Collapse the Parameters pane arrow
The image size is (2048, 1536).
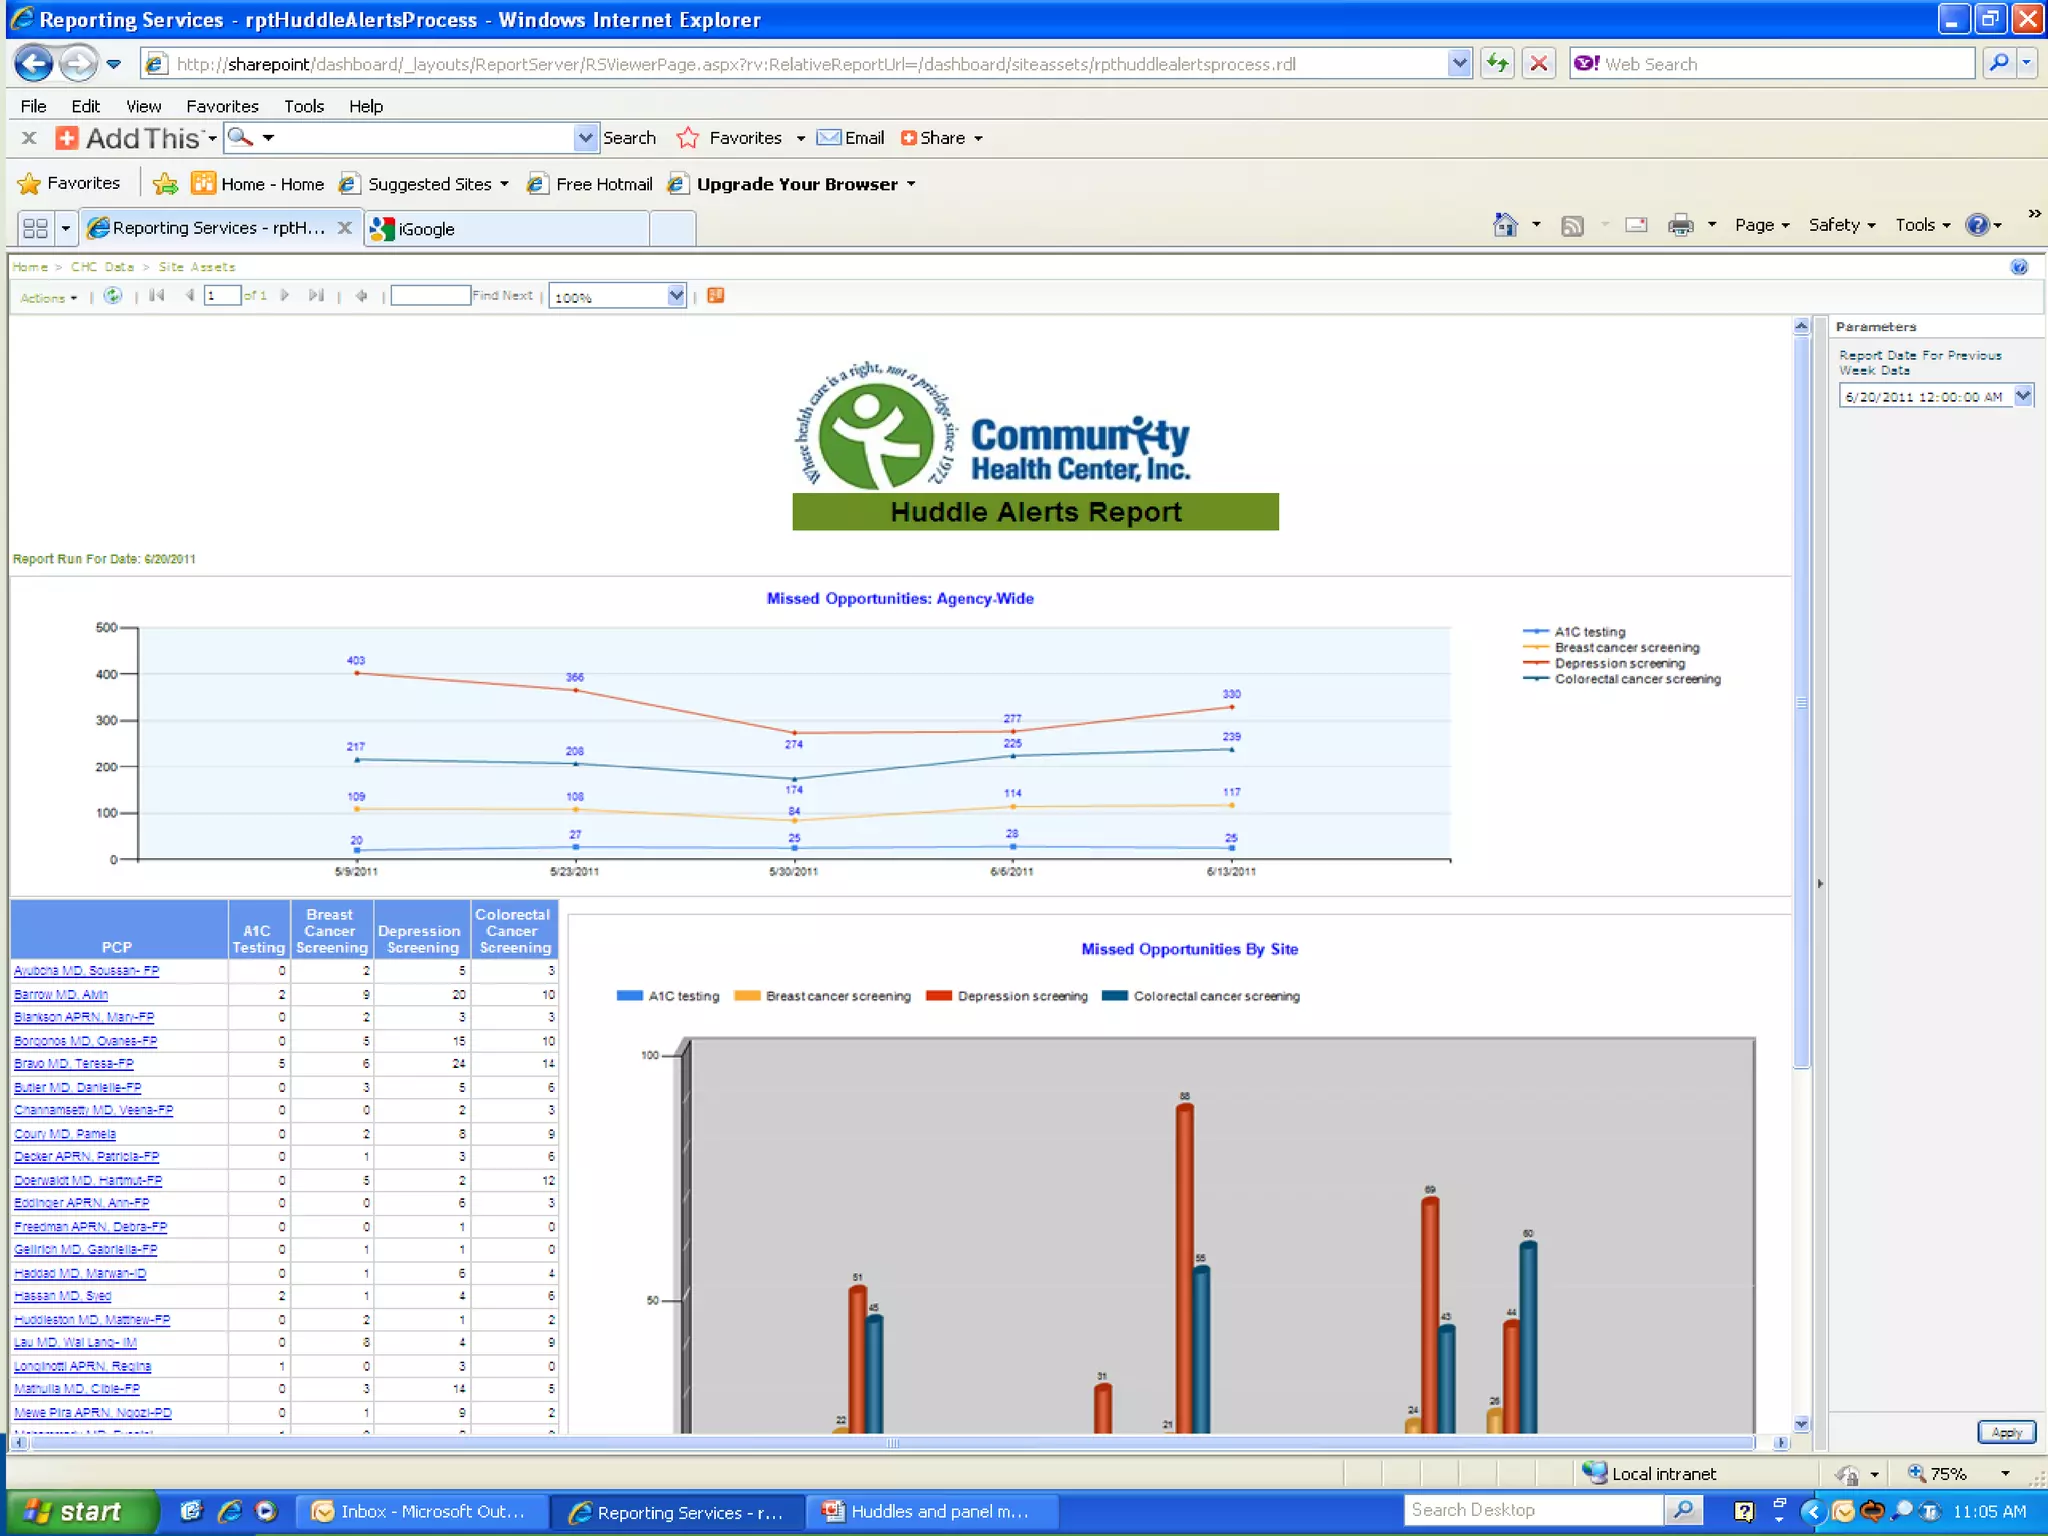tap(1820, 884)
